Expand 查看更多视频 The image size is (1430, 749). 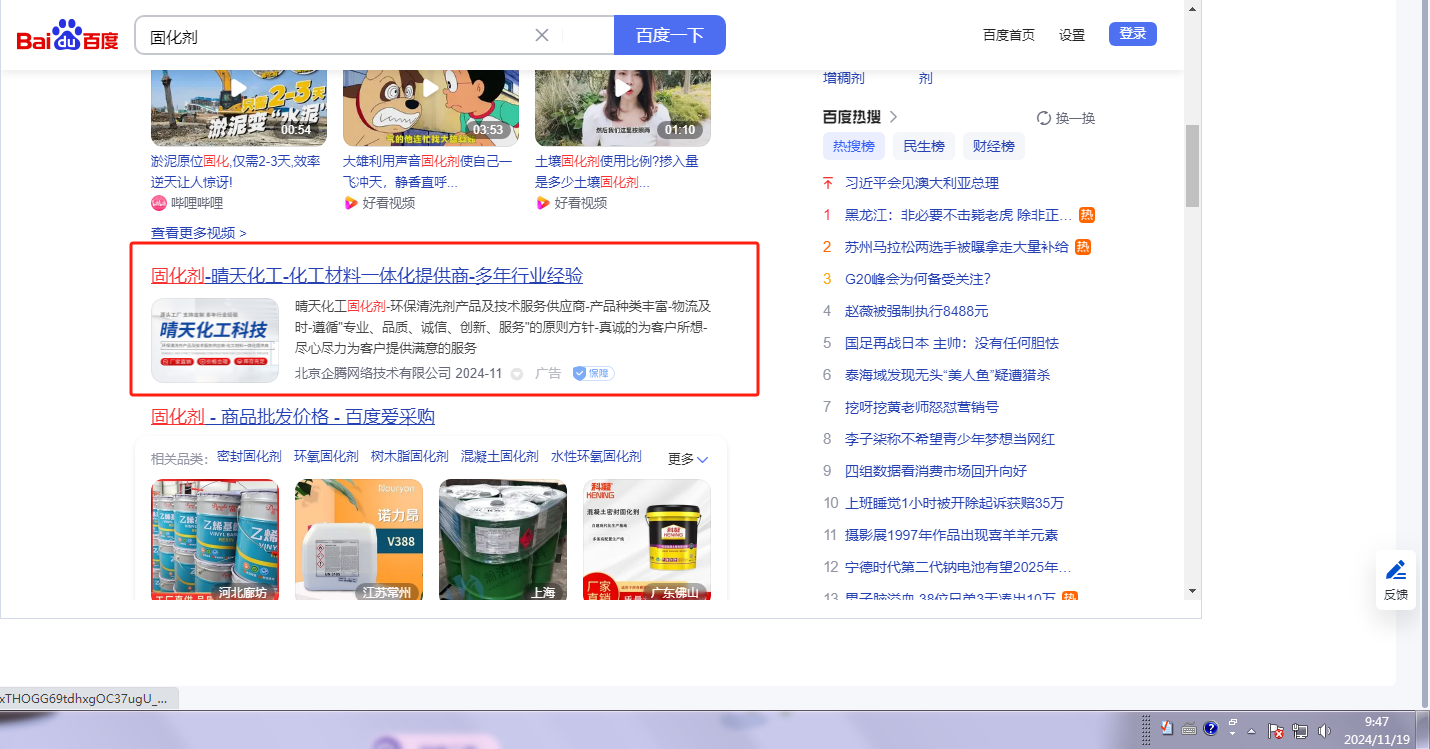(x=199, y=233)
